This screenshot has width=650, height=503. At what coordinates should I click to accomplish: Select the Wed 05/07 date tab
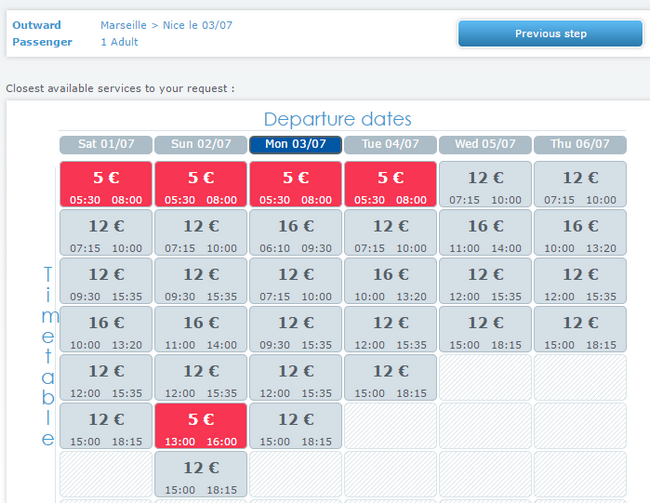[x=485, y=144]
